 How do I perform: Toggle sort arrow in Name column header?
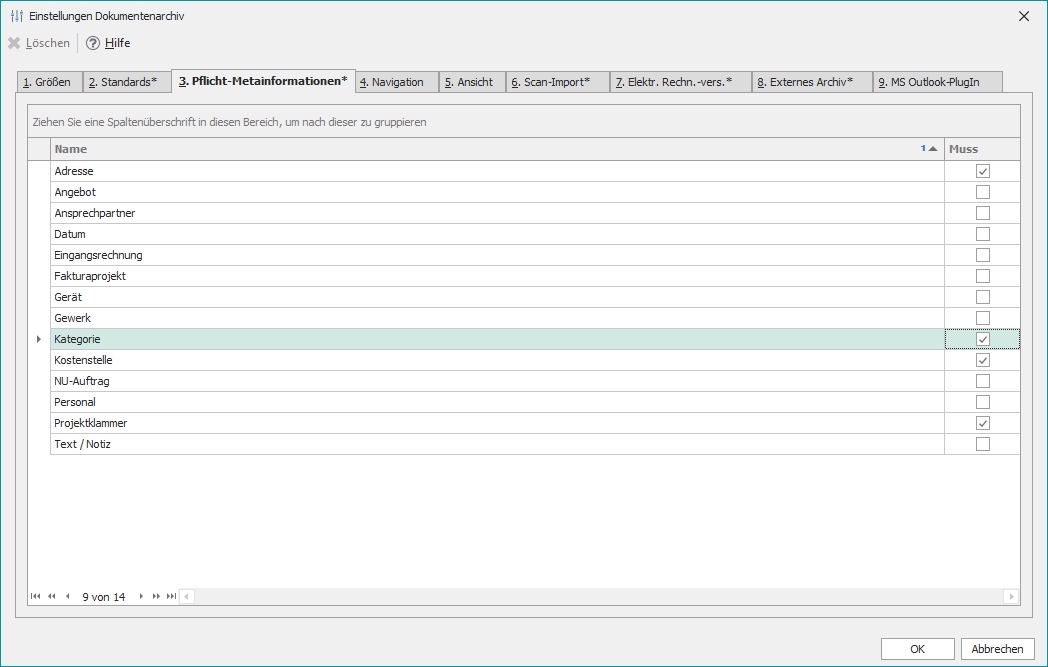click(931, 149)
